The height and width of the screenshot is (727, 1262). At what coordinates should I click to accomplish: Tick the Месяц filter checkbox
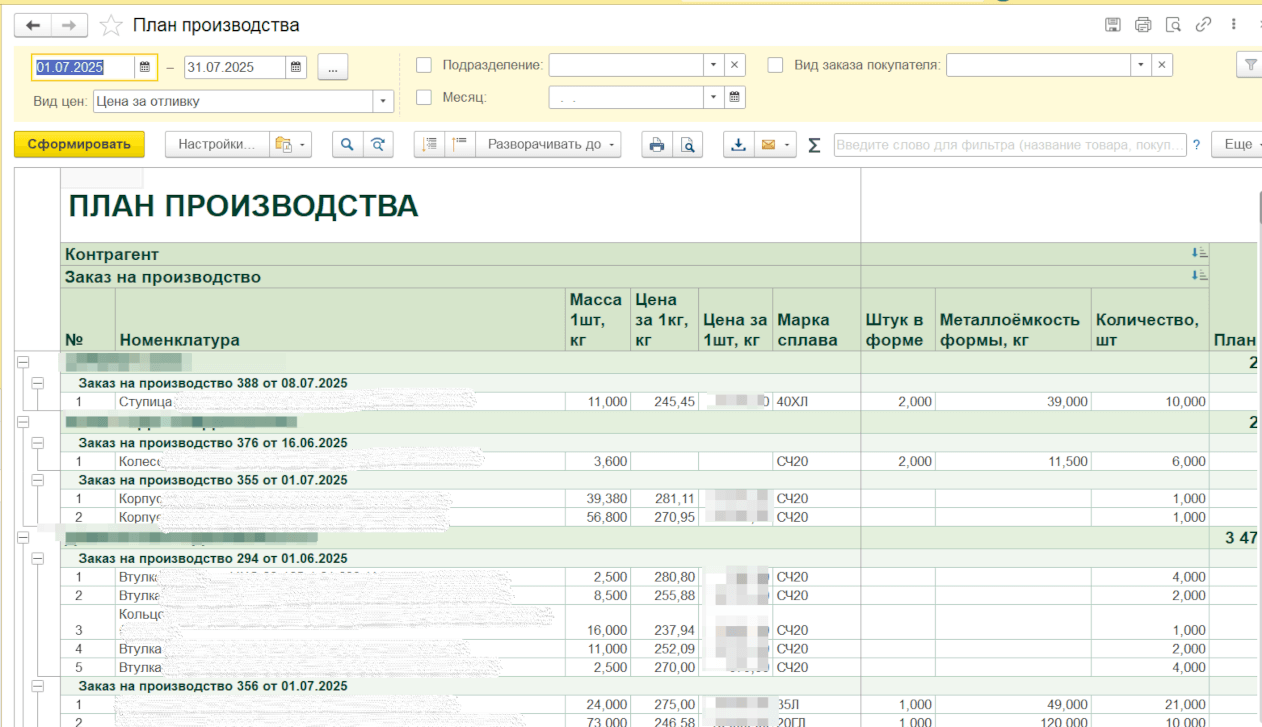click(424, 97)
